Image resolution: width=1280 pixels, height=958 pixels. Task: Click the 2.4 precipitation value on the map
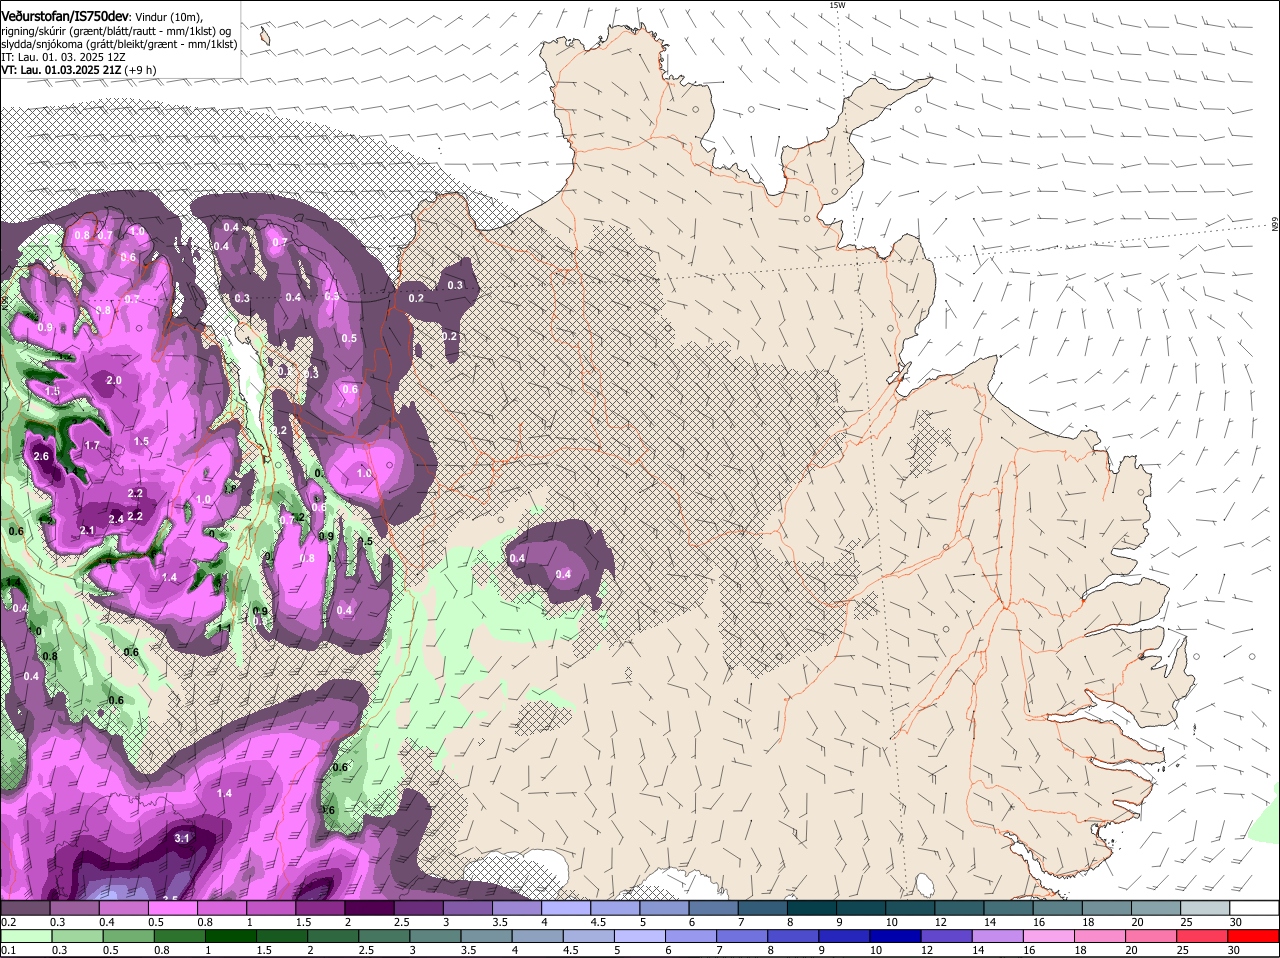(x=116, y=519)
